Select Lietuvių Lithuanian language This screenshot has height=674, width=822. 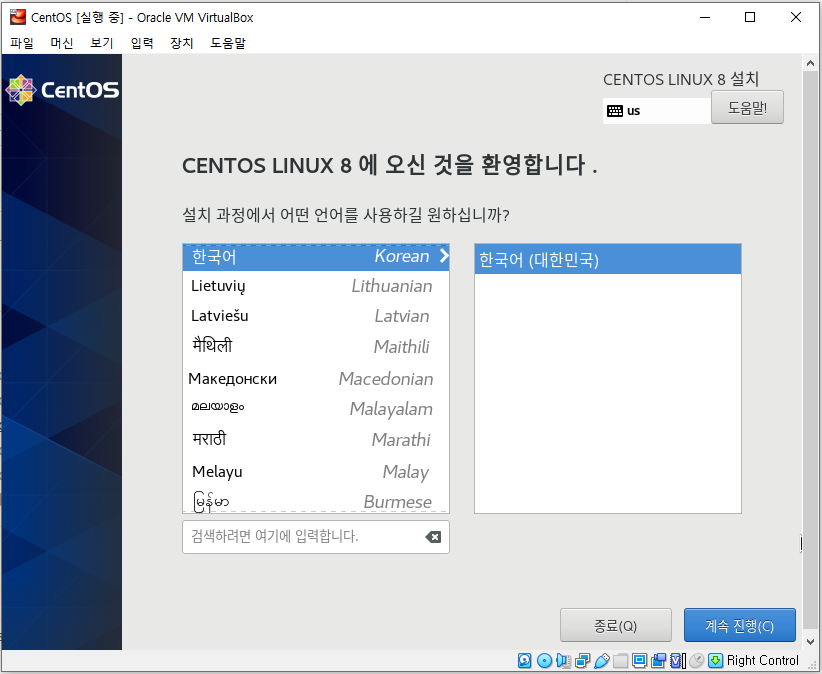tap(316, 286)
